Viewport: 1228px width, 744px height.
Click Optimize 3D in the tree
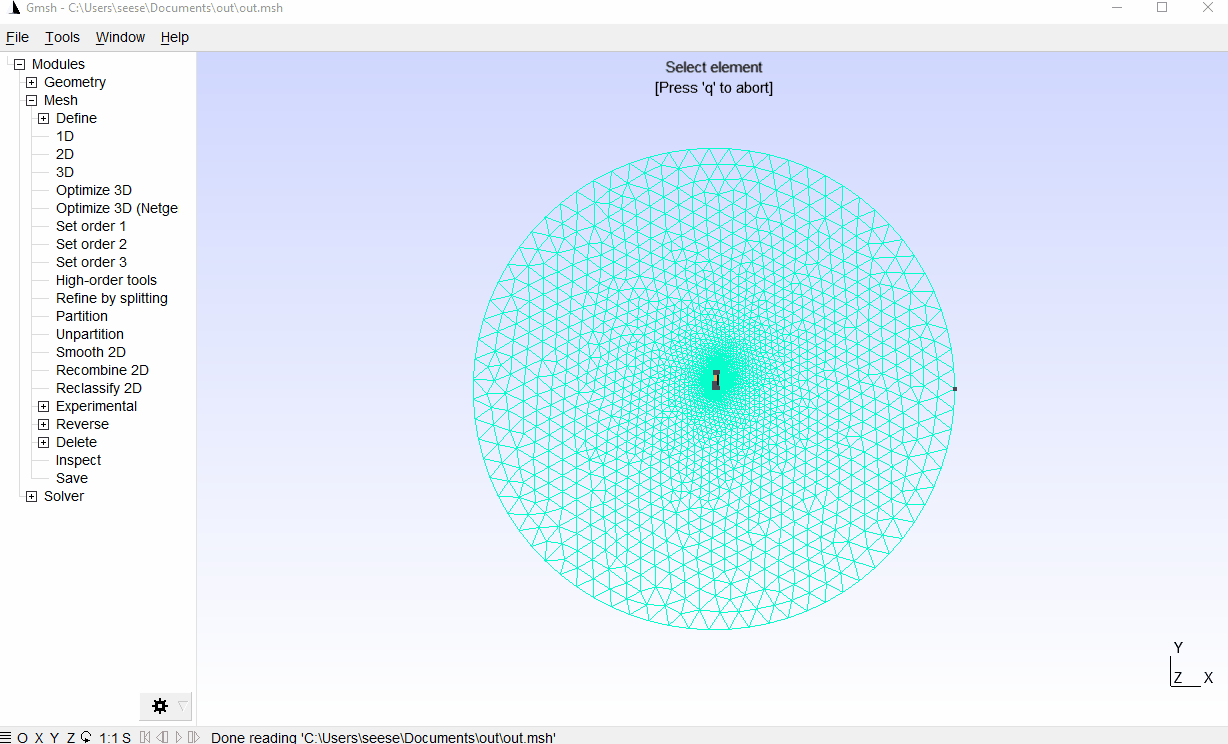pyautogui.click(x=94, y=190)
